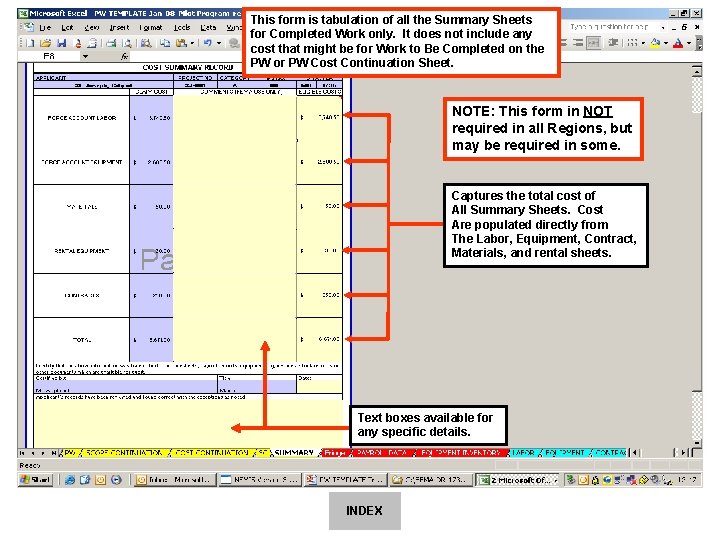This screenshot has width=720, height=540.
Task: Open the File menu
Action: point(45,28)
